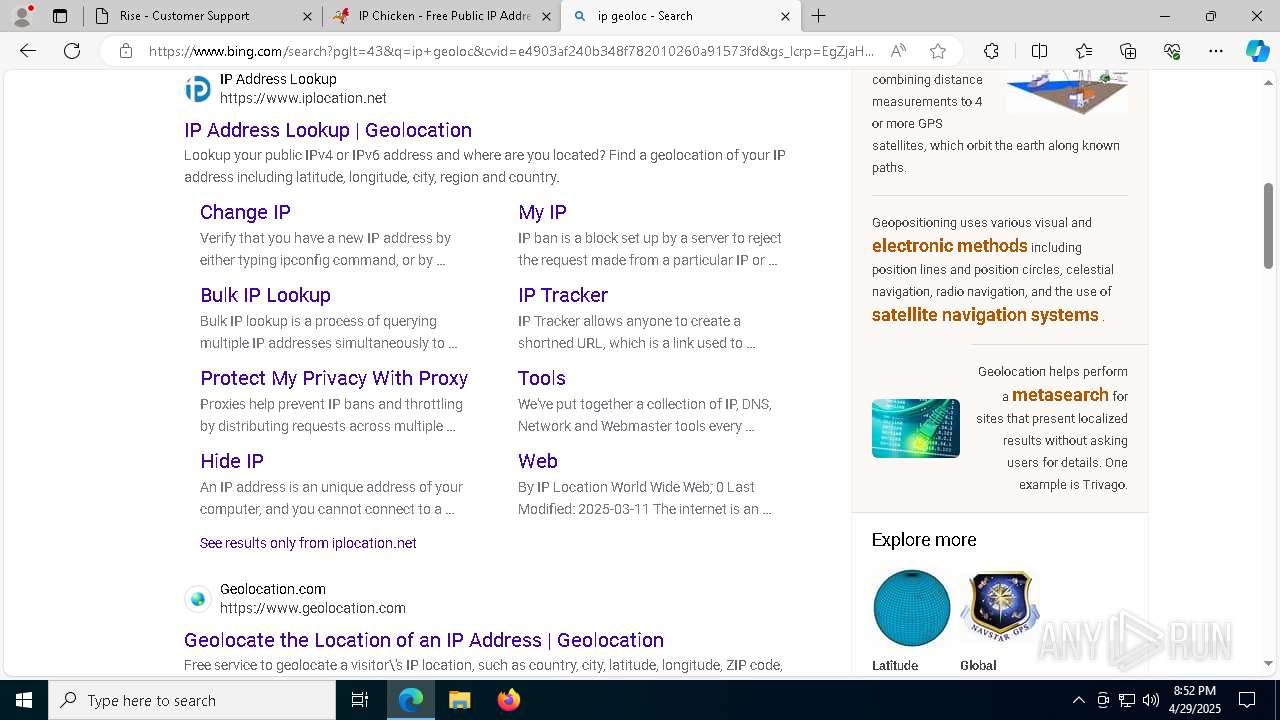1280x720 pixels.
Task: Click the page vertical scrollbar thumb
Action: click(x=1268, y=225)
